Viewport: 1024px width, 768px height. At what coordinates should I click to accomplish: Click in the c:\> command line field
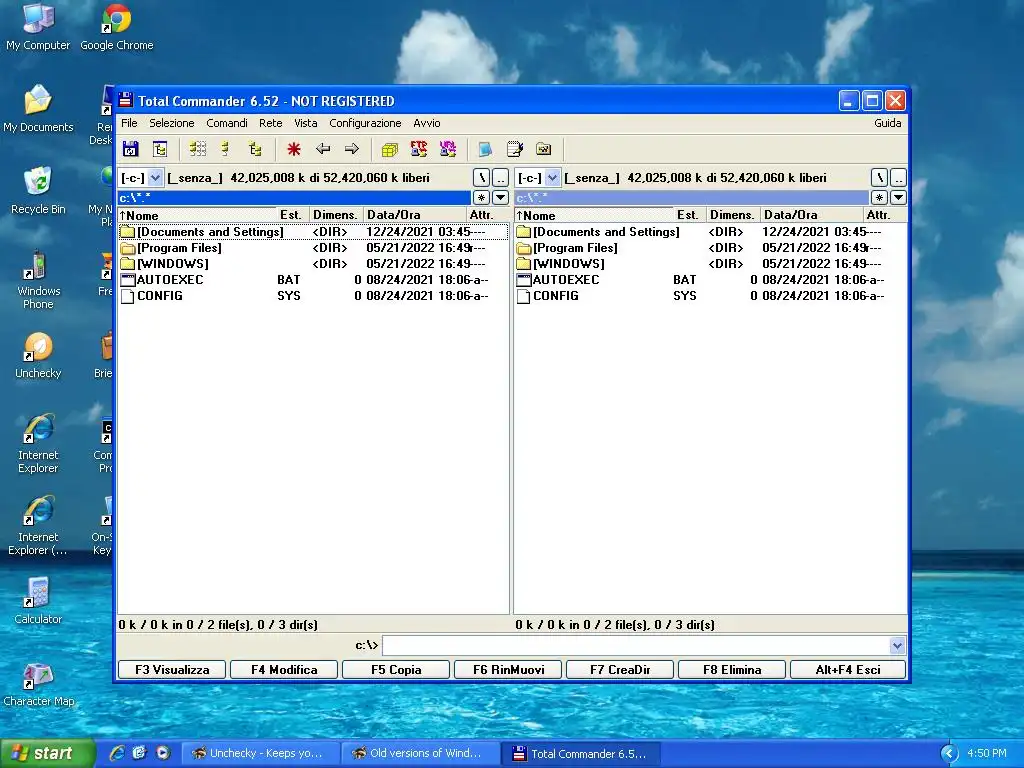tap(636, 645)
